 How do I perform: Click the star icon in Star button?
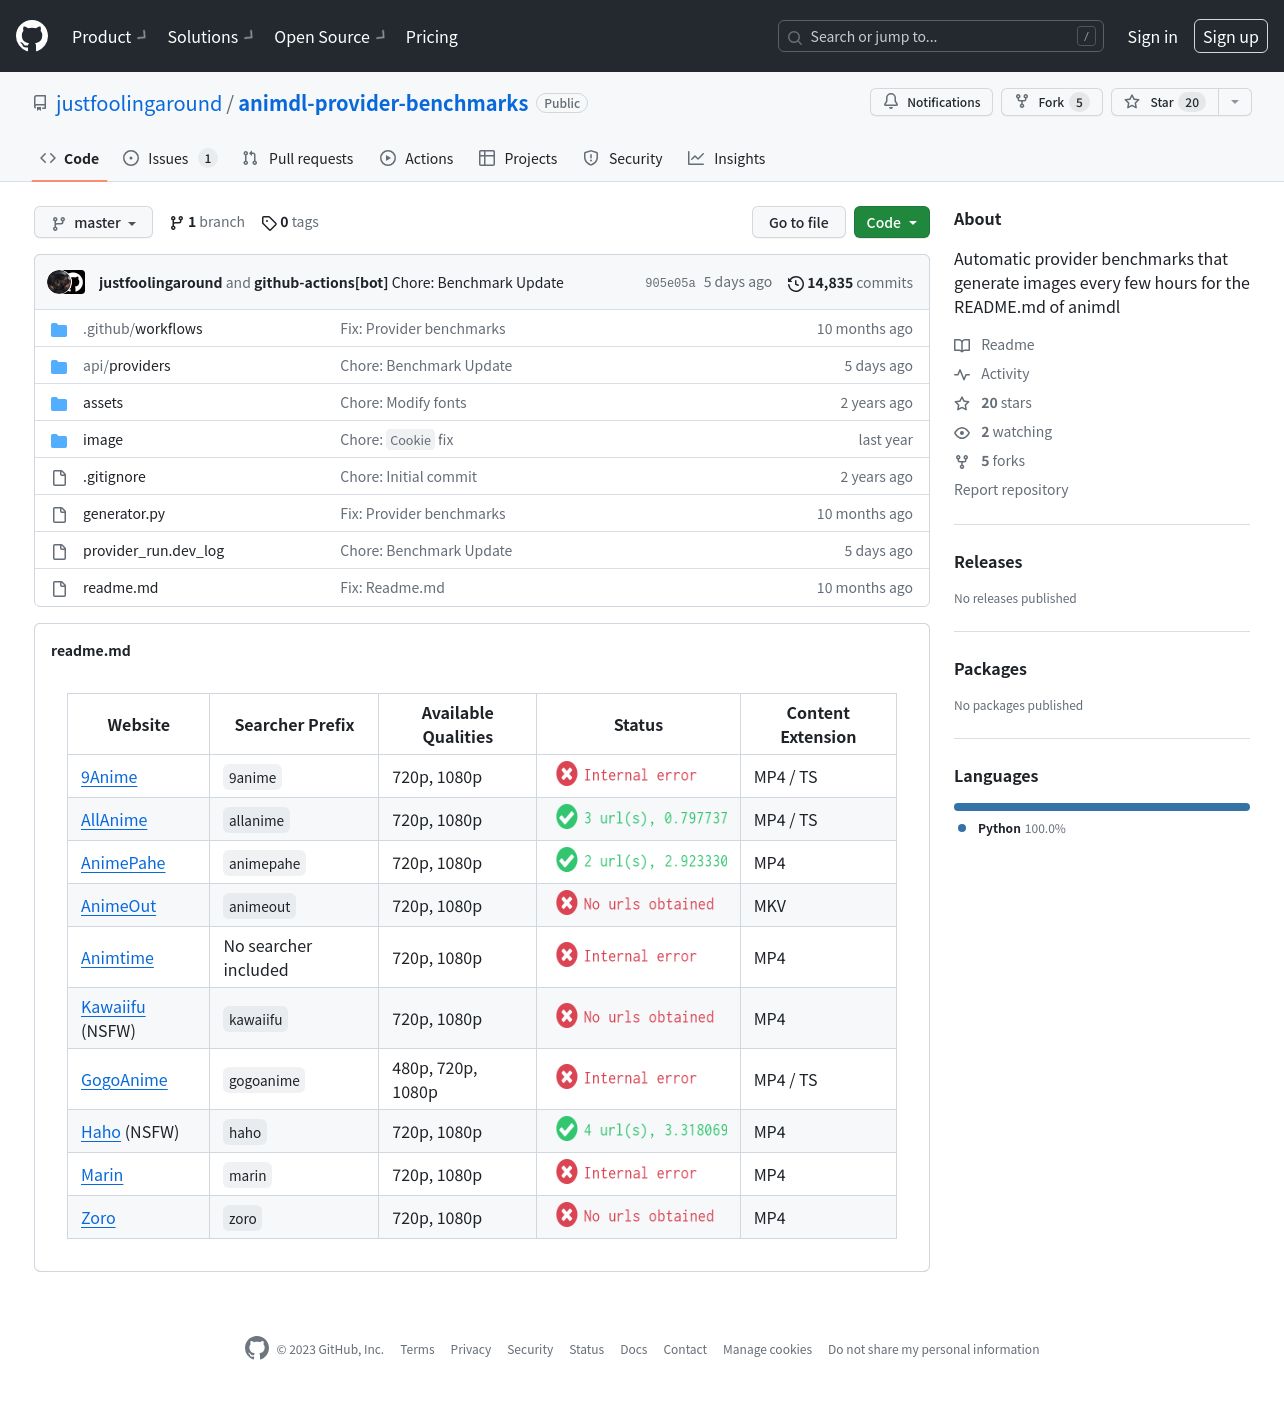click(1132, 102)
